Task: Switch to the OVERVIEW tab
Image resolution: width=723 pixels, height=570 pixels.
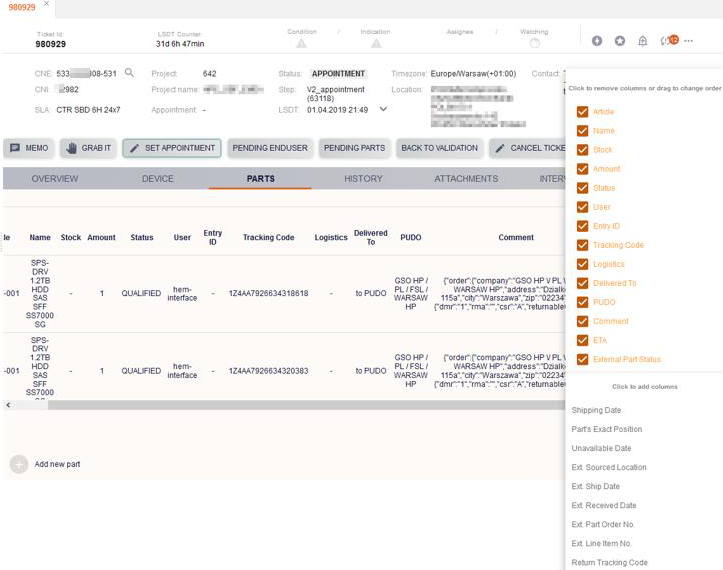Action: 55,178
